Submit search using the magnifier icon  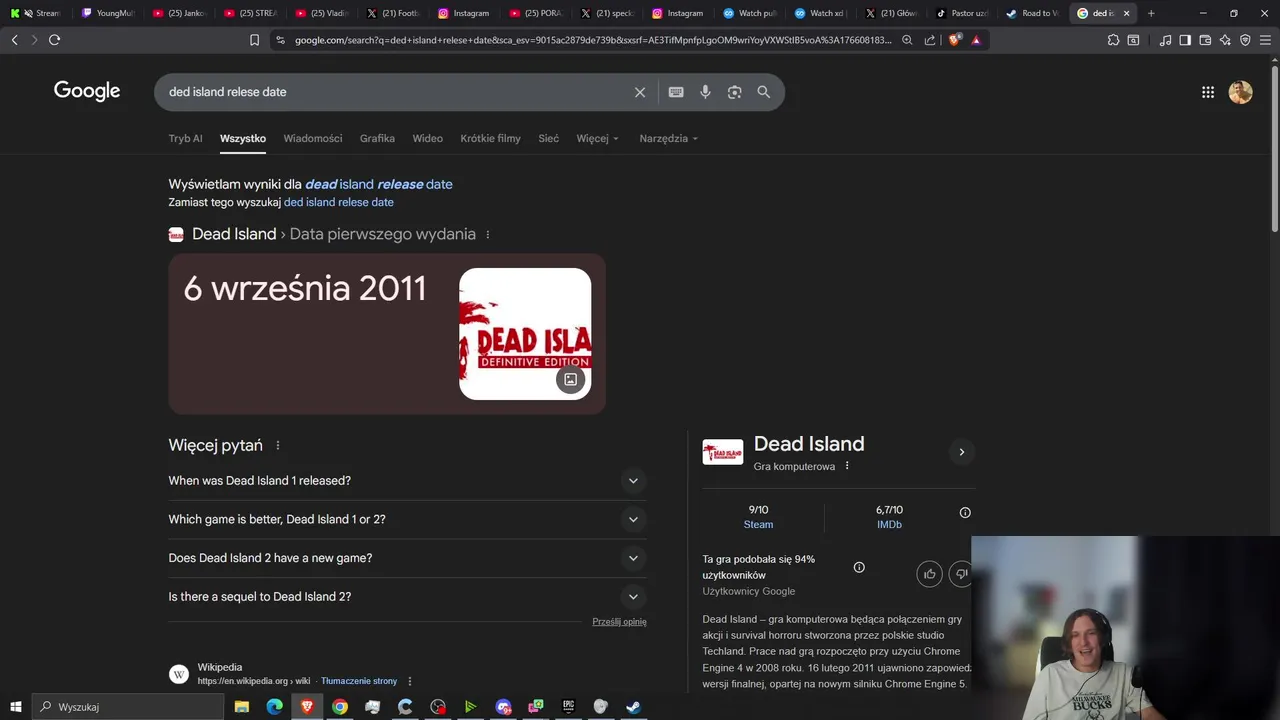[x=764, y=92]
